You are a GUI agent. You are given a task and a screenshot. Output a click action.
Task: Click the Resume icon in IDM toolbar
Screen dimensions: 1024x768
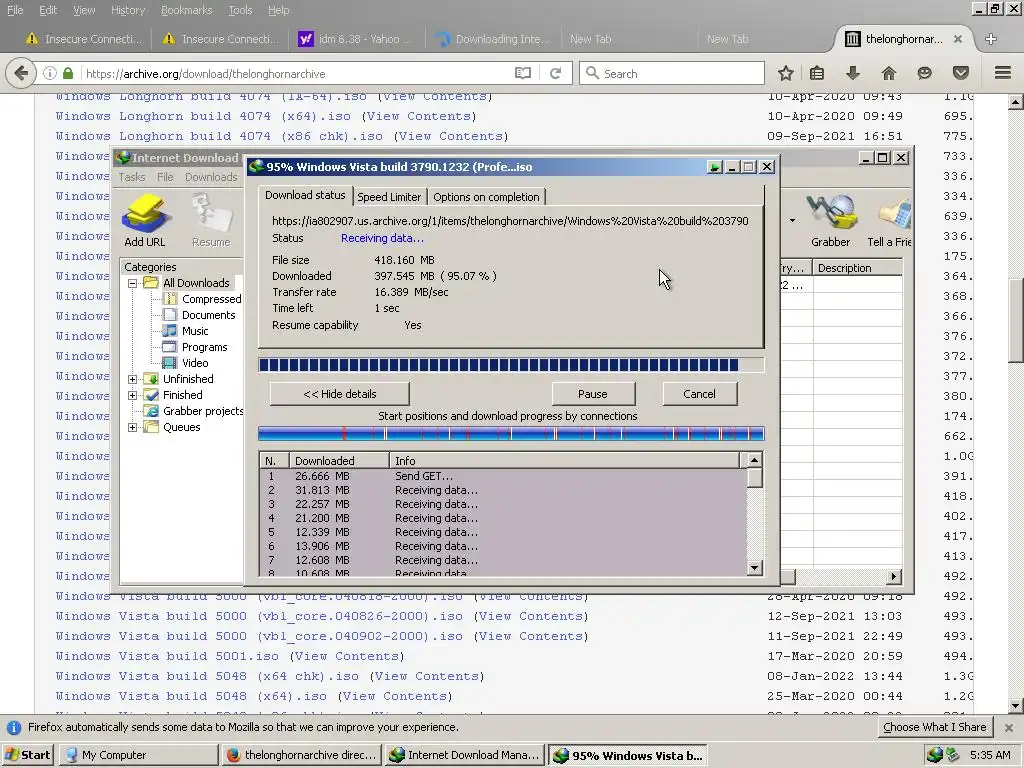pyautogui.click(x=211, y=220)
